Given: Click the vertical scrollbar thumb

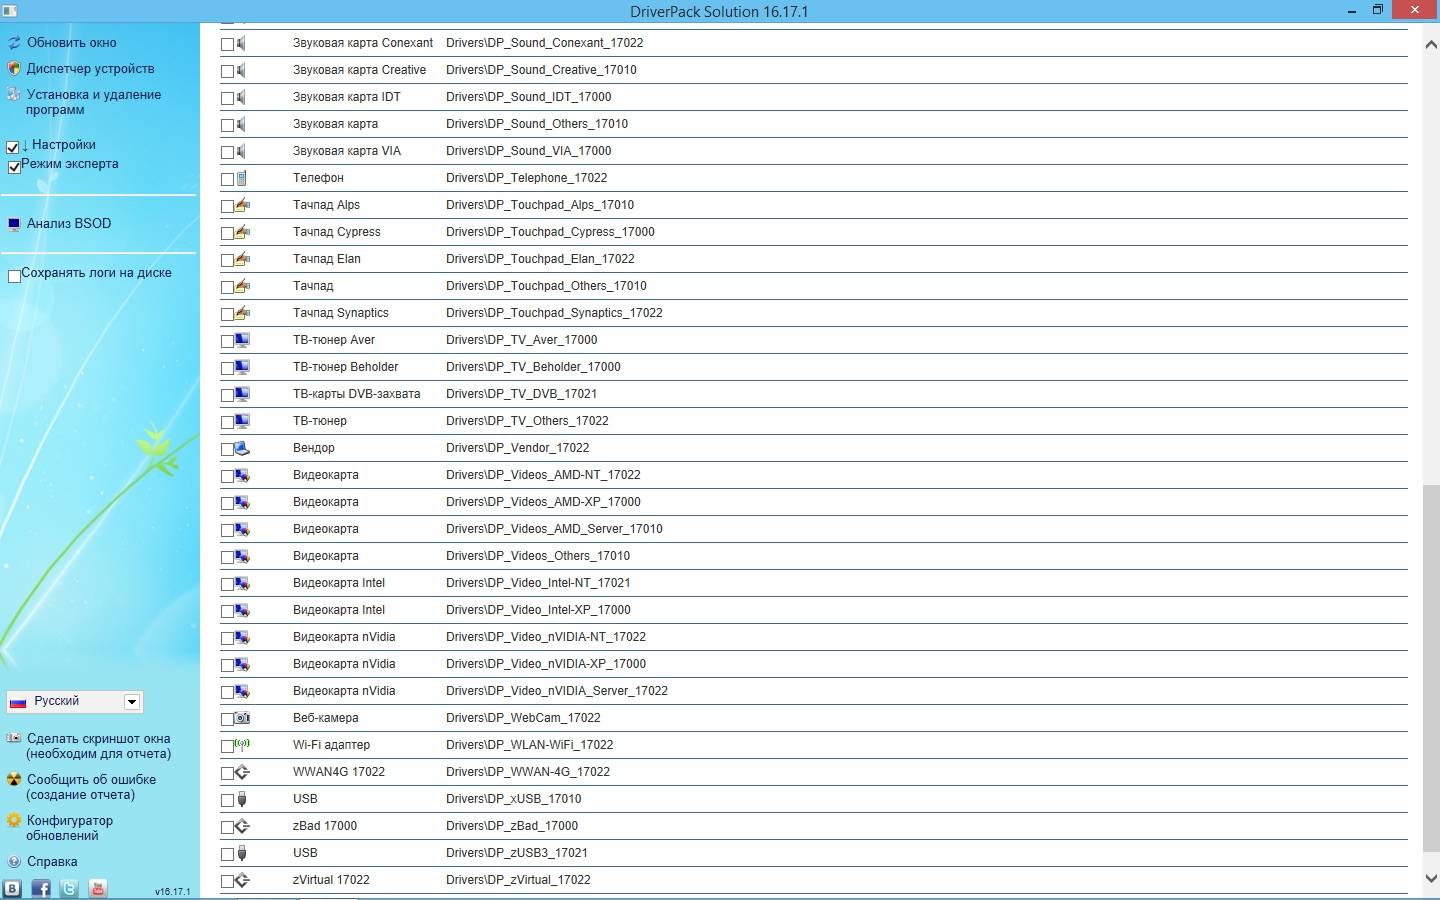Looking at the screenshot, I should tap(1430, 668).
